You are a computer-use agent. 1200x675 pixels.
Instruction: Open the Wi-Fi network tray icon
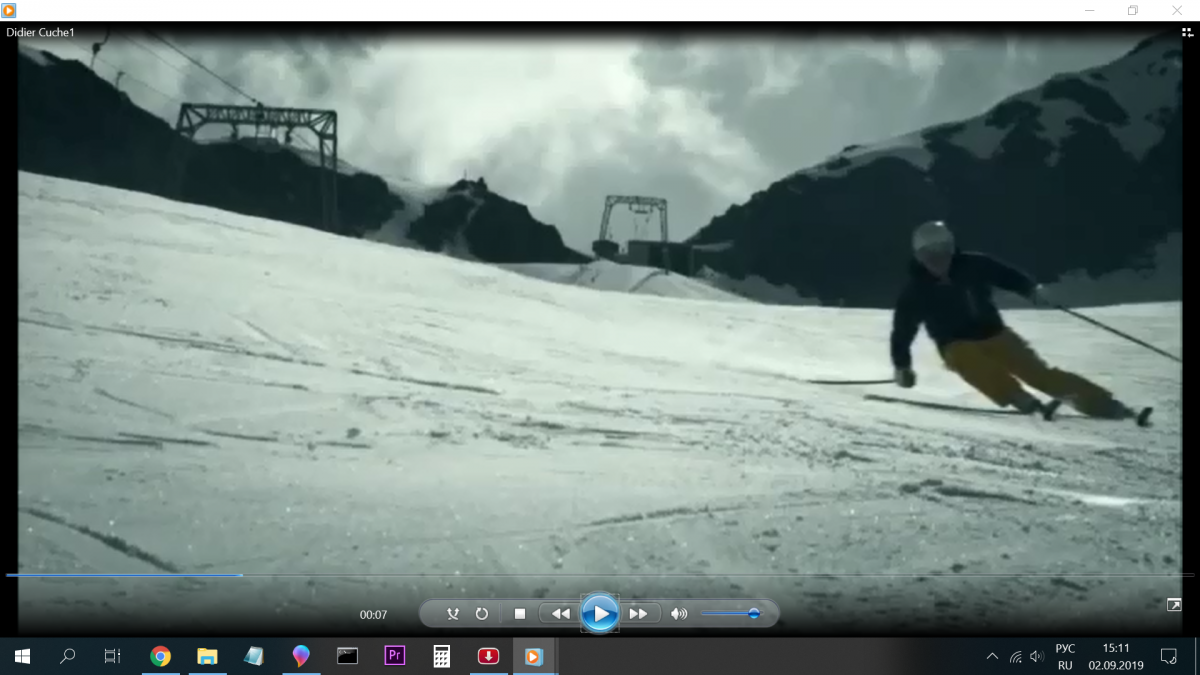pos(1015,656)
